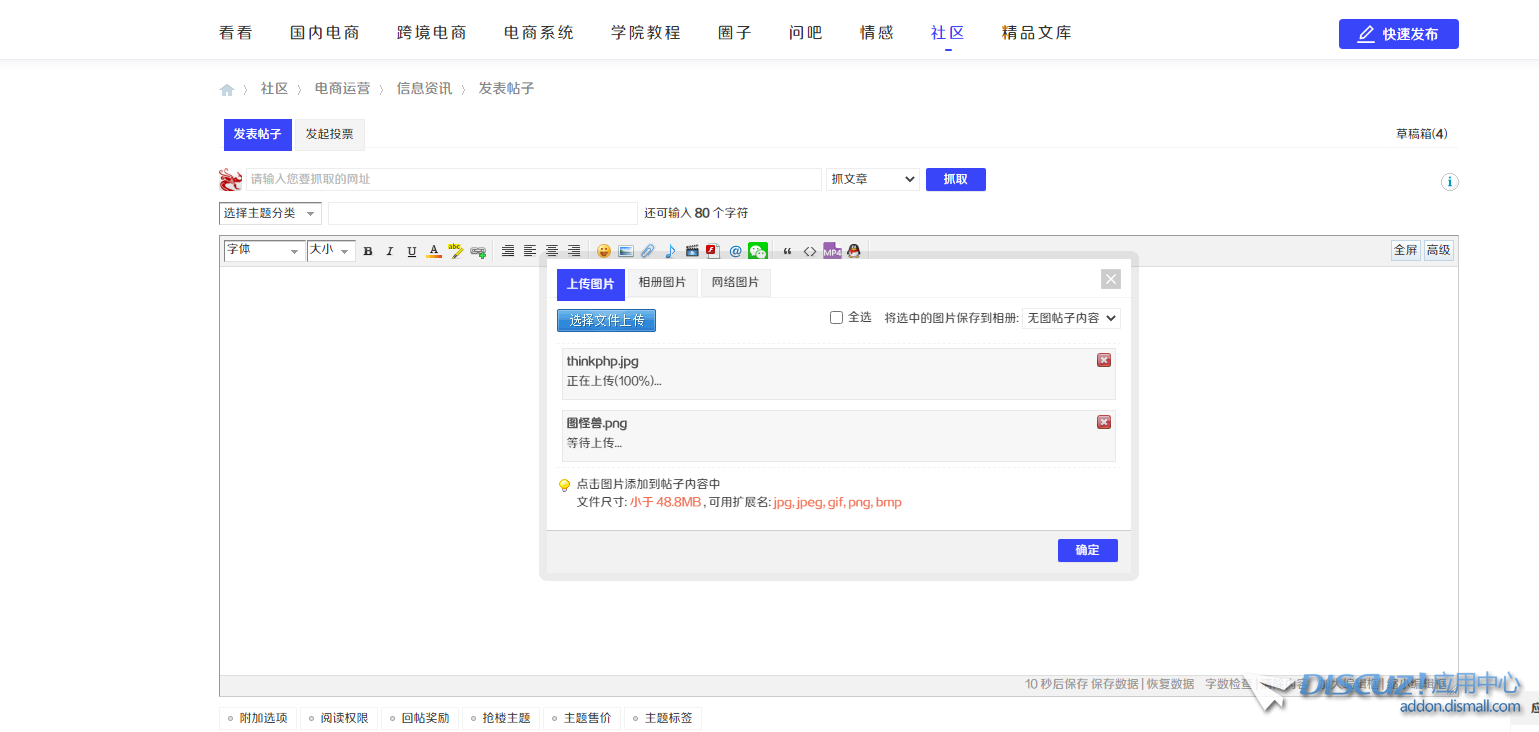
Task: Expand 抢楼主题 section
Action: coord(500,718)
